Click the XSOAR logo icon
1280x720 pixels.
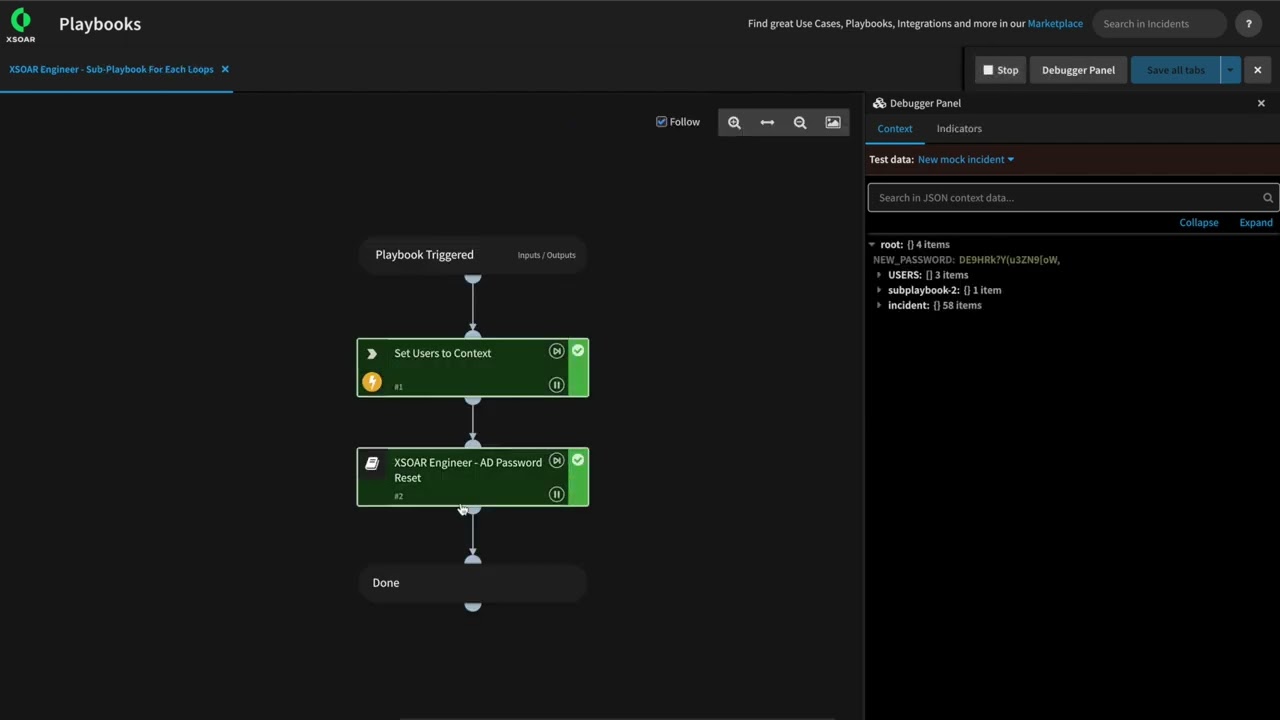pos(20,24)
